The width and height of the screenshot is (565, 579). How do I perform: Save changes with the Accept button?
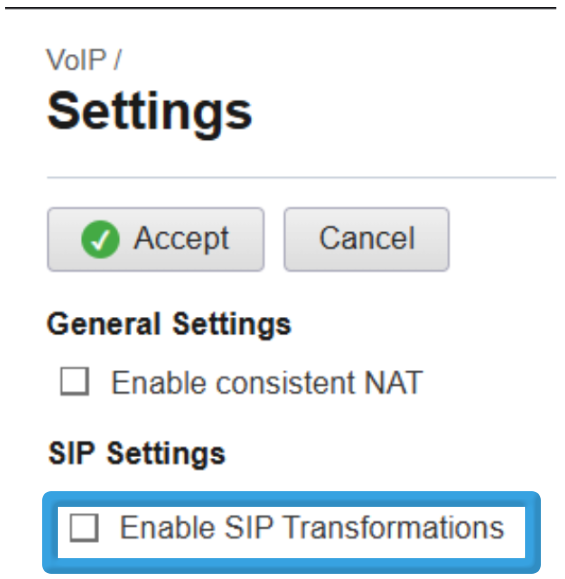(155, 239)
